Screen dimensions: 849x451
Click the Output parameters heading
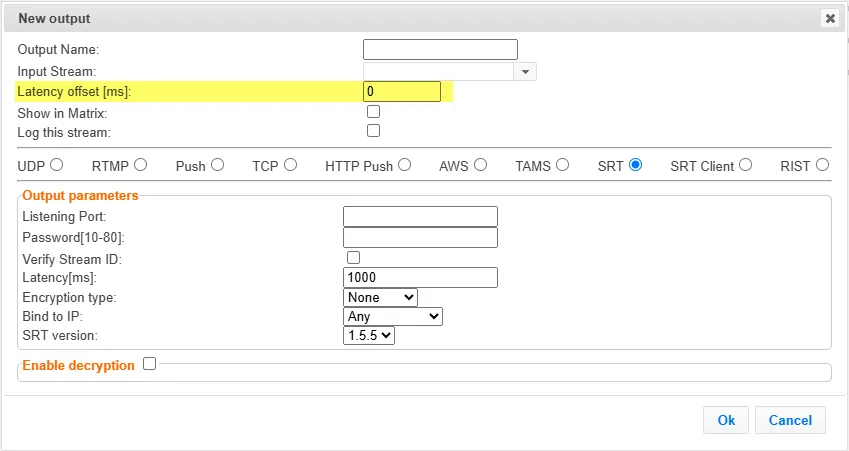click(80, 195)
